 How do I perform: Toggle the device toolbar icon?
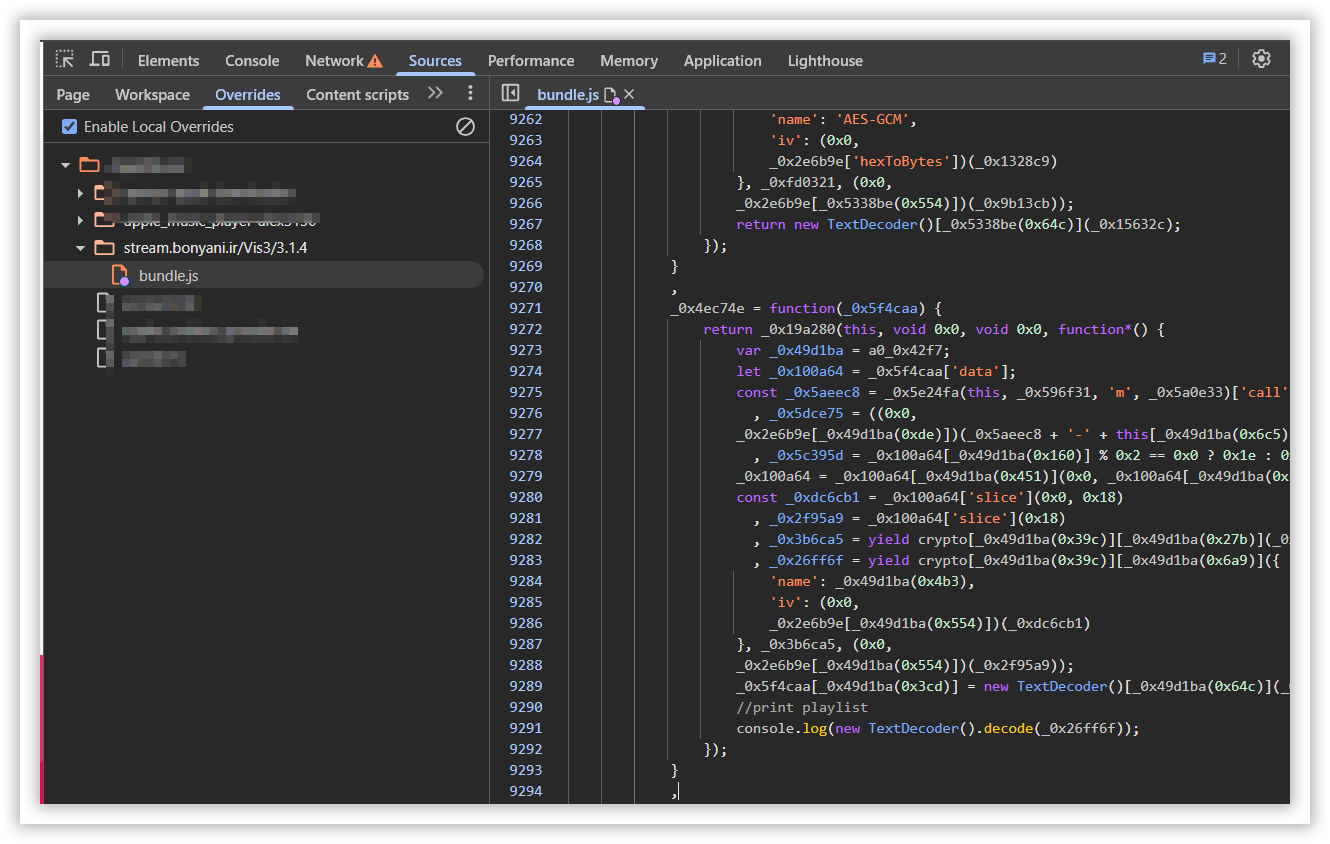99,59
